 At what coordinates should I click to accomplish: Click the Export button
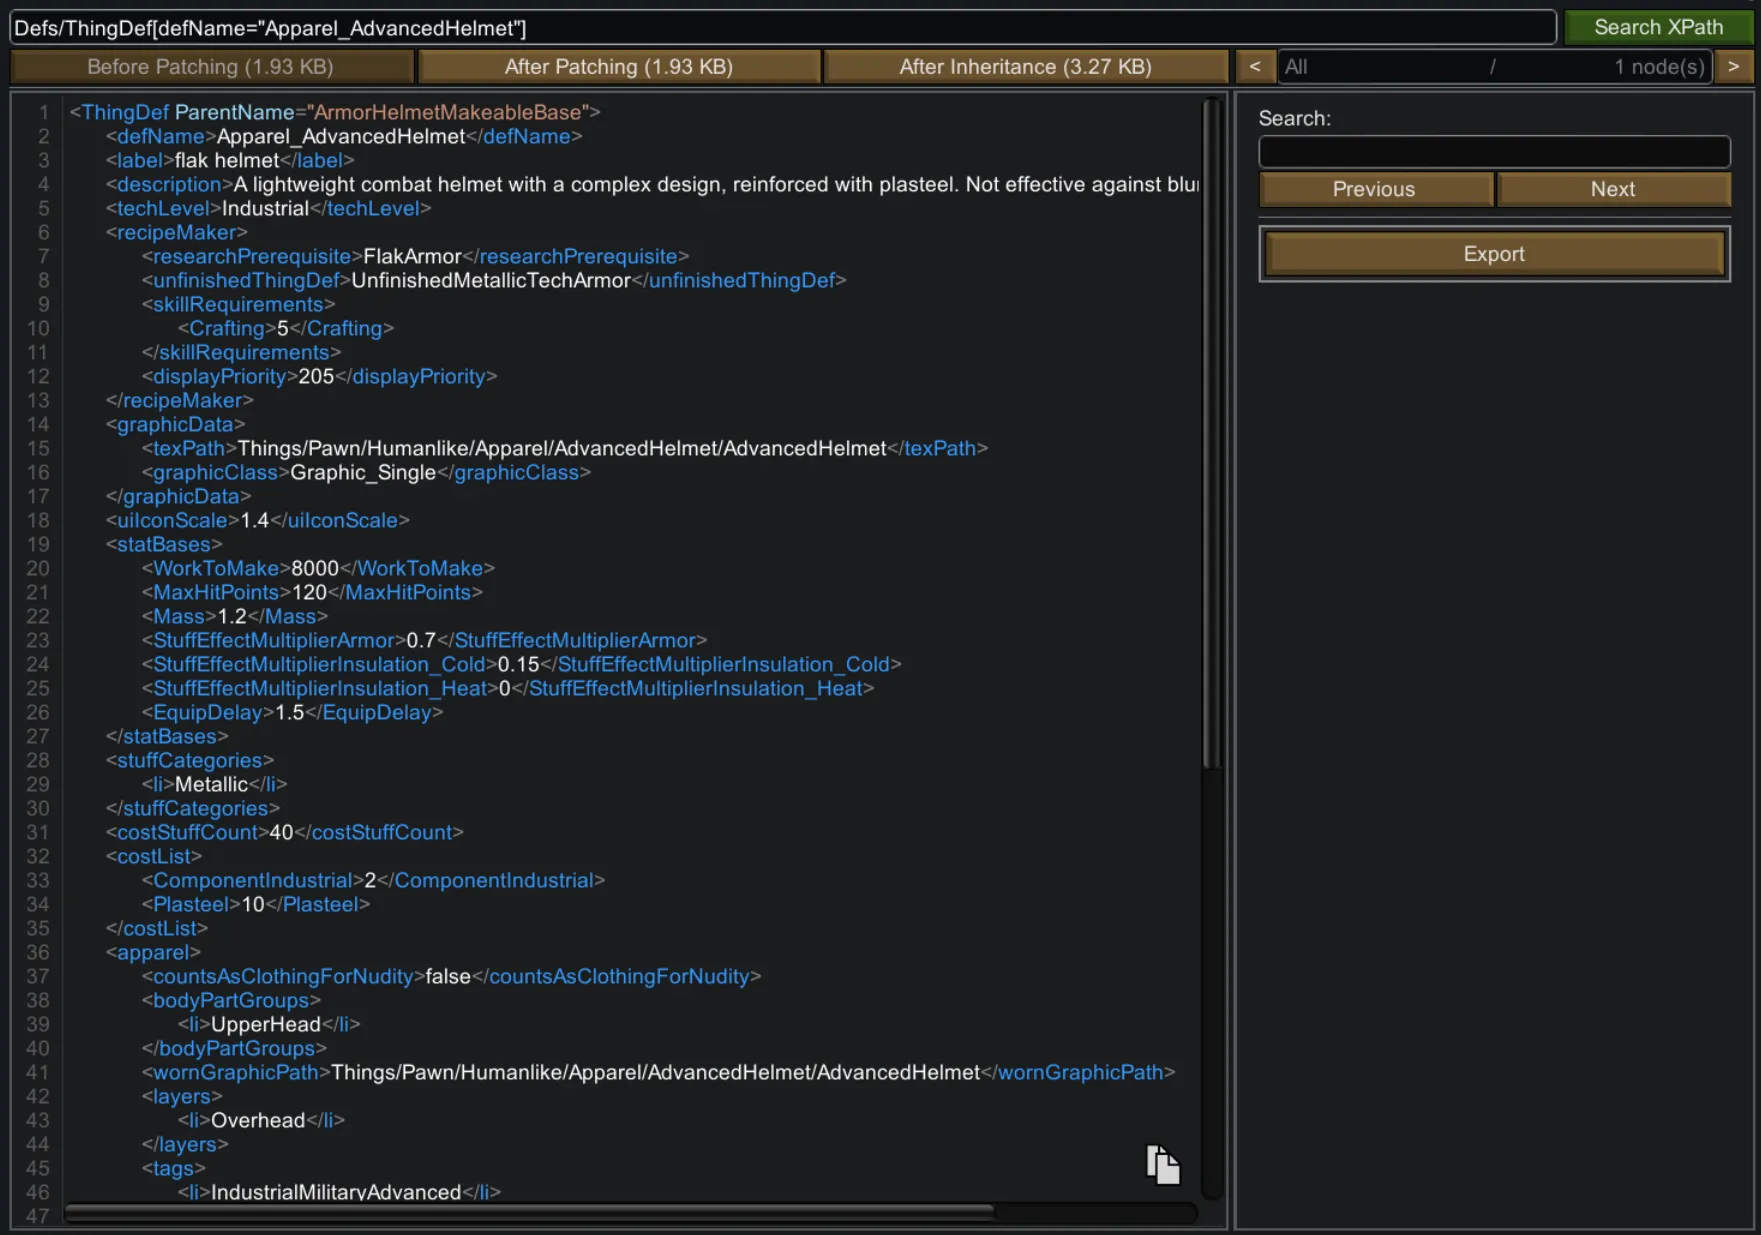coord(1493,254)
